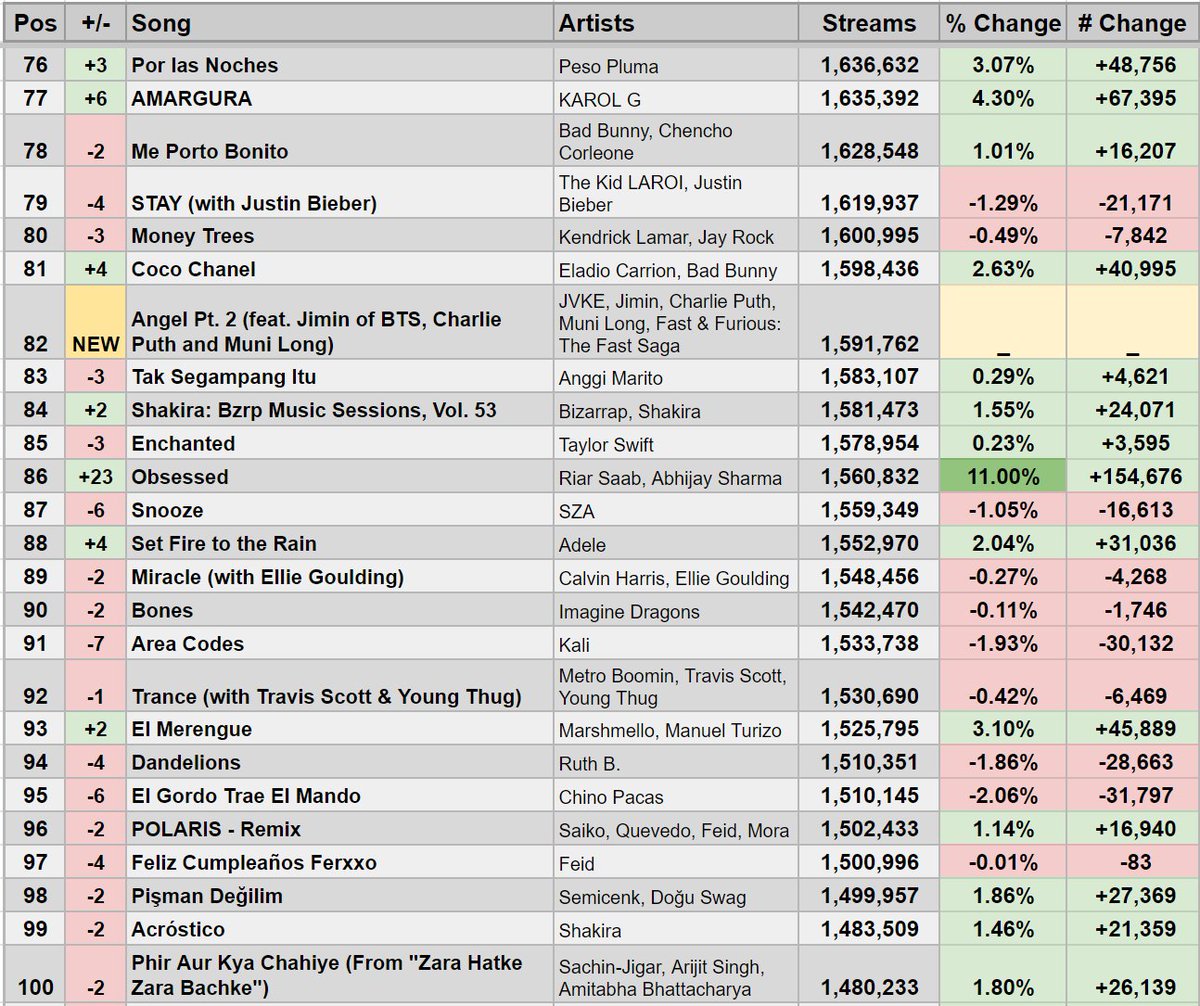Select the song cell POLARIS - Remix
Viewport: 1200px width, 1006px height.
coord(340,829)
